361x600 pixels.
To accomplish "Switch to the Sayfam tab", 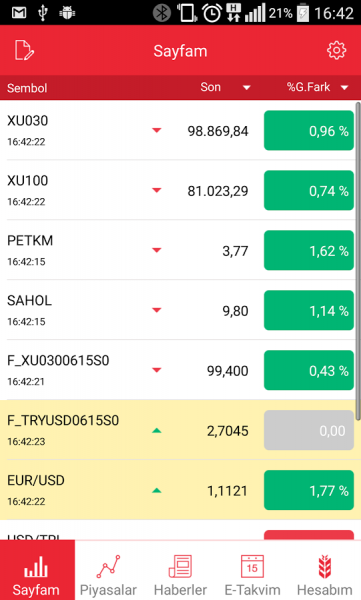I will 37,571.
